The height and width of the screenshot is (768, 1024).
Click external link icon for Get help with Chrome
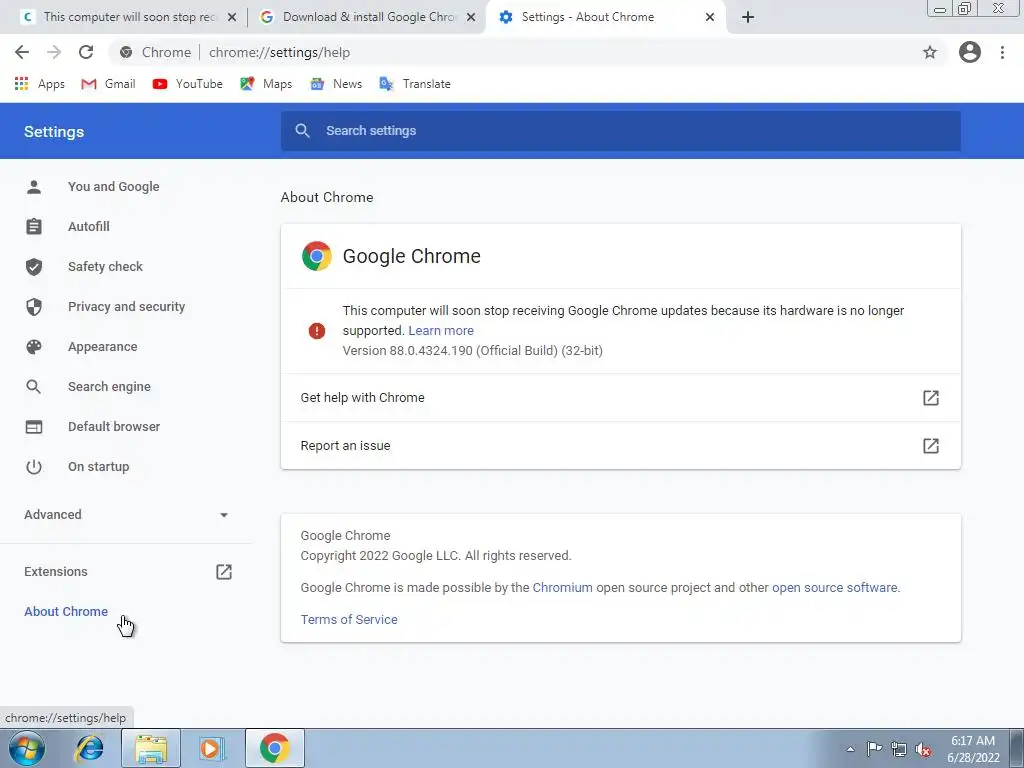931,398
